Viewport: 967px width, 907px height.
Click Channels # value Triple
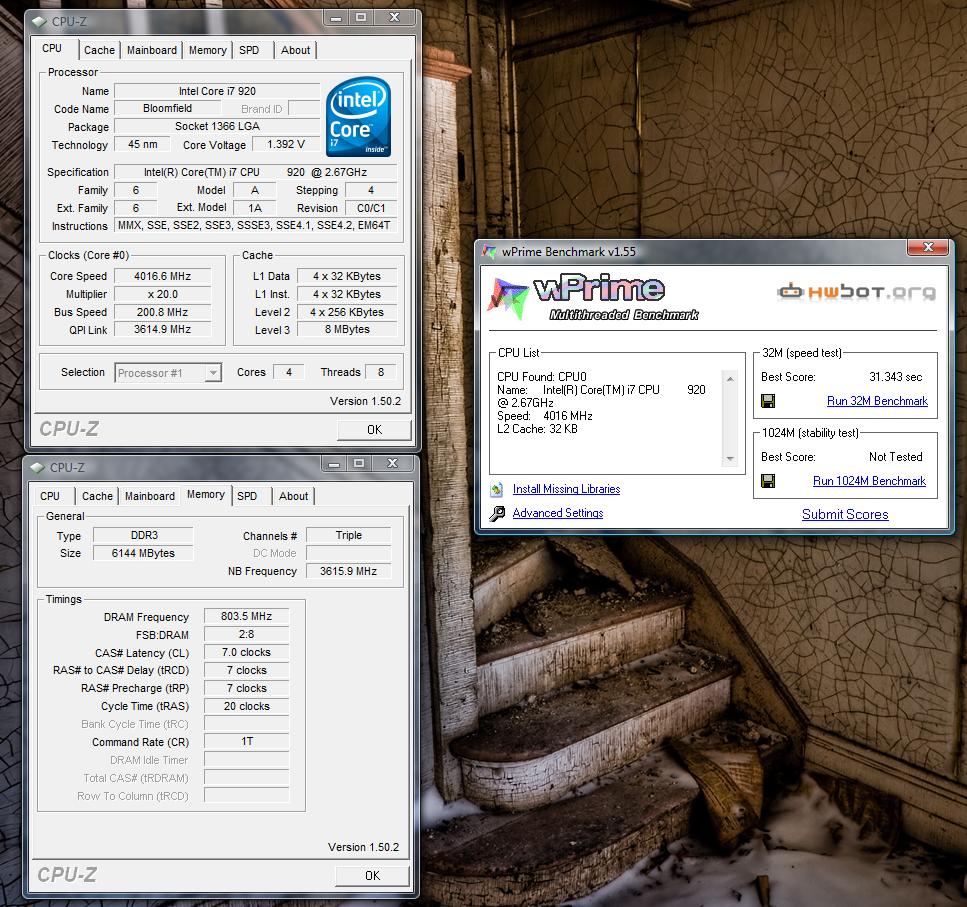[x=348, y=535]
